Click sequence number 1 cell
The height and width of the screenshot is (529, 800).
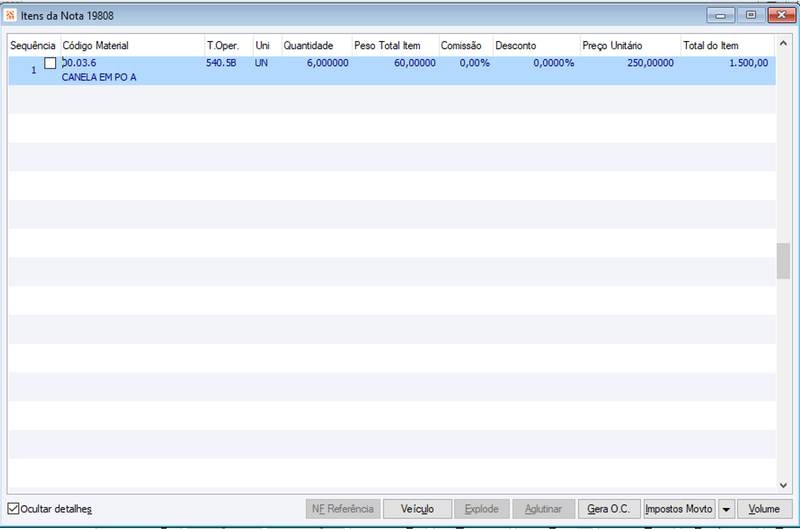coord(34,70)
